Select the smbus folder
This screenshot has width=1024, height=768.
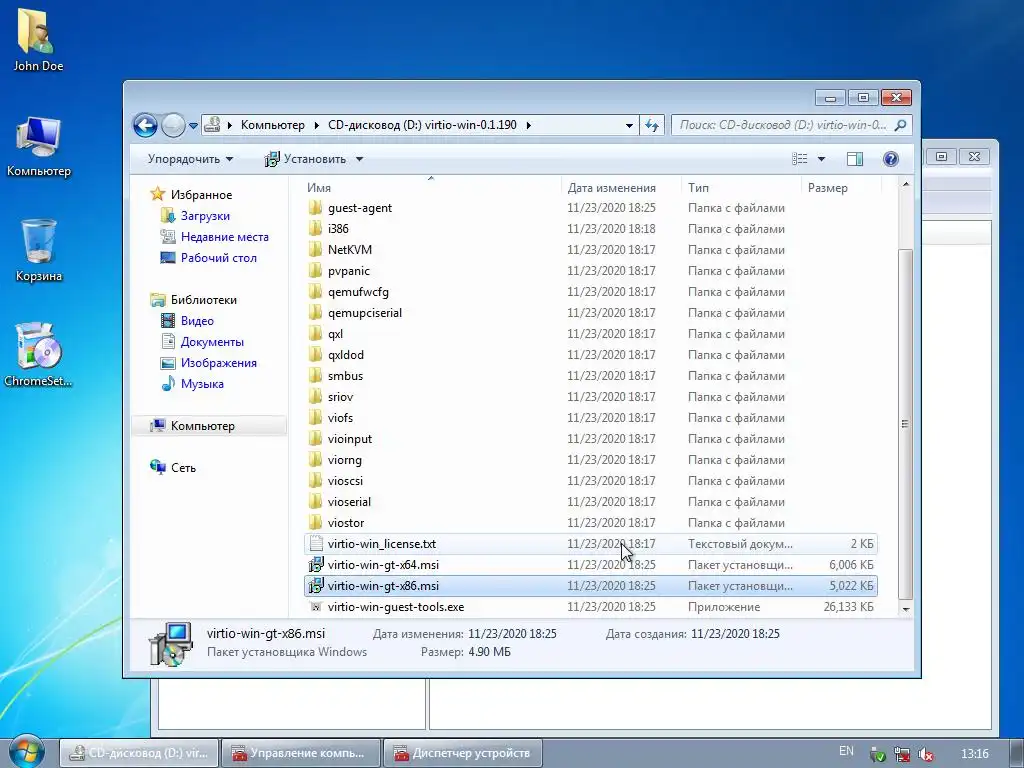(x=345, y=376)
